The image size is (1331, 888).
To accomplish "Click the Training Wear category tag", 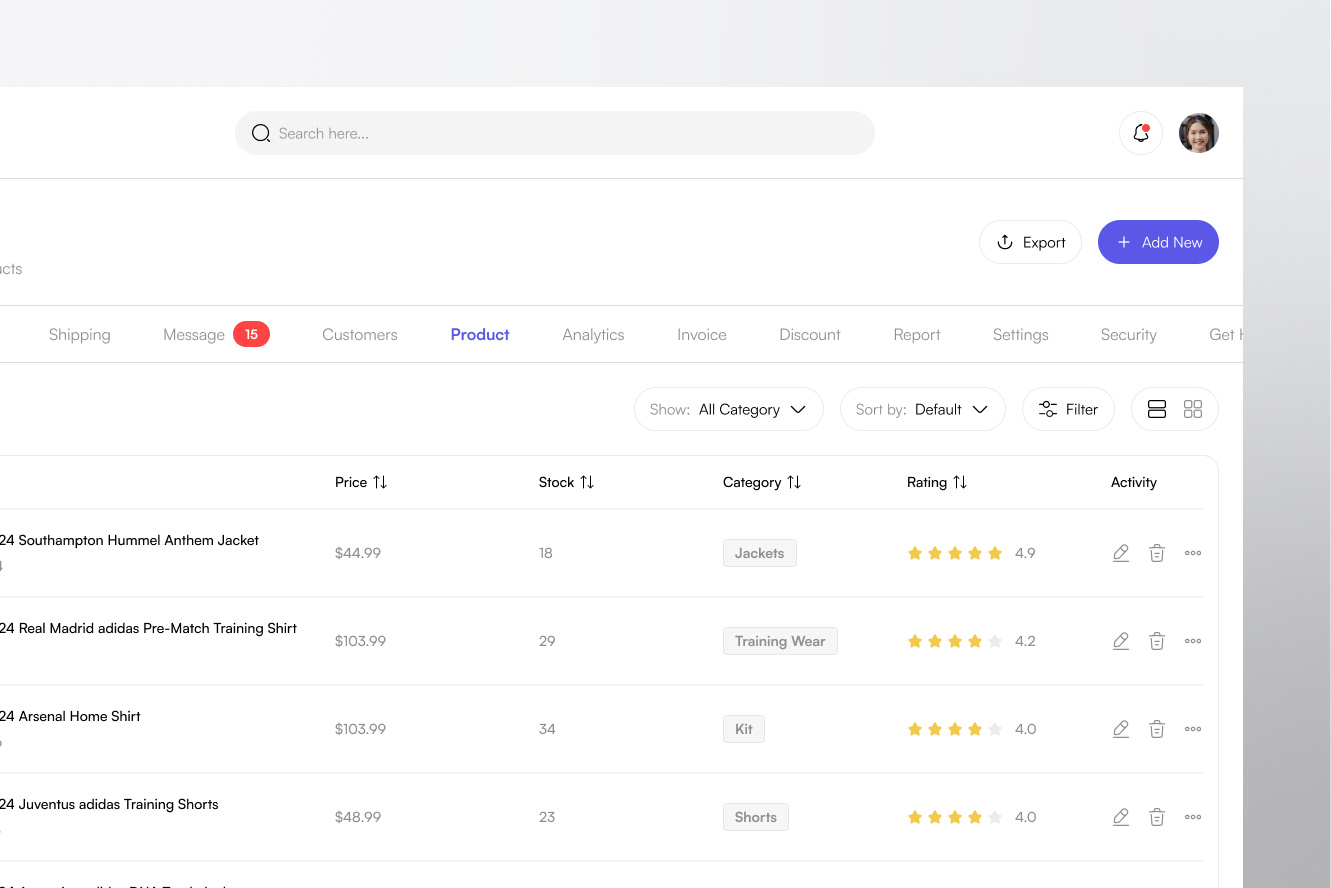I will click(780, 641).
